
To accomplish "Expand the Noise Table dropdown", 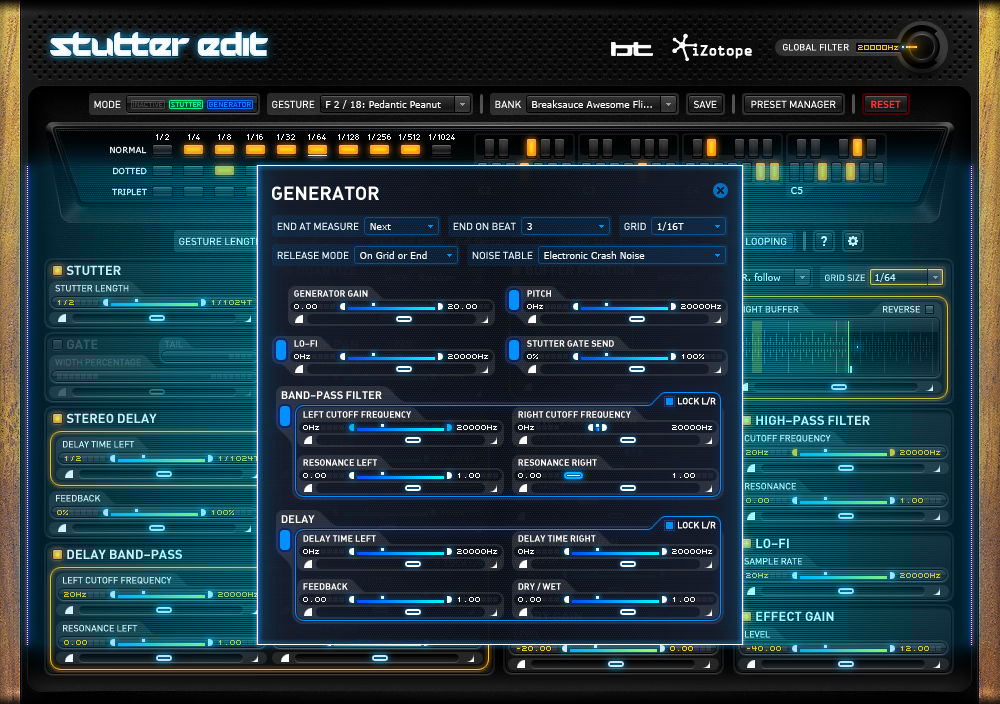I will tap(631, 256).
